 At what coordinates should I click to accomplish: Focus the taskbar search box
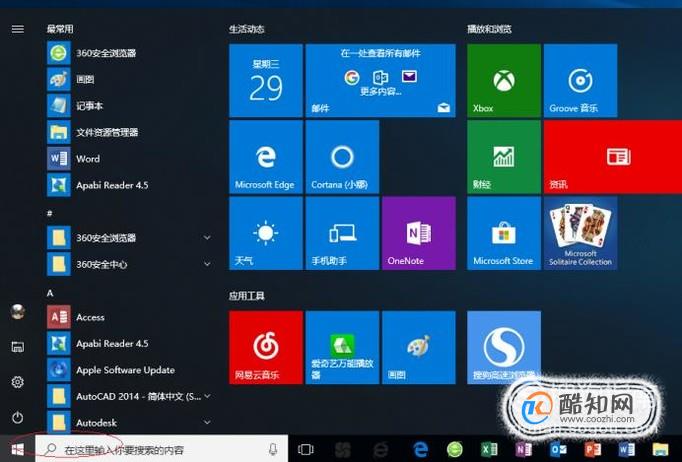click(161, 449)
